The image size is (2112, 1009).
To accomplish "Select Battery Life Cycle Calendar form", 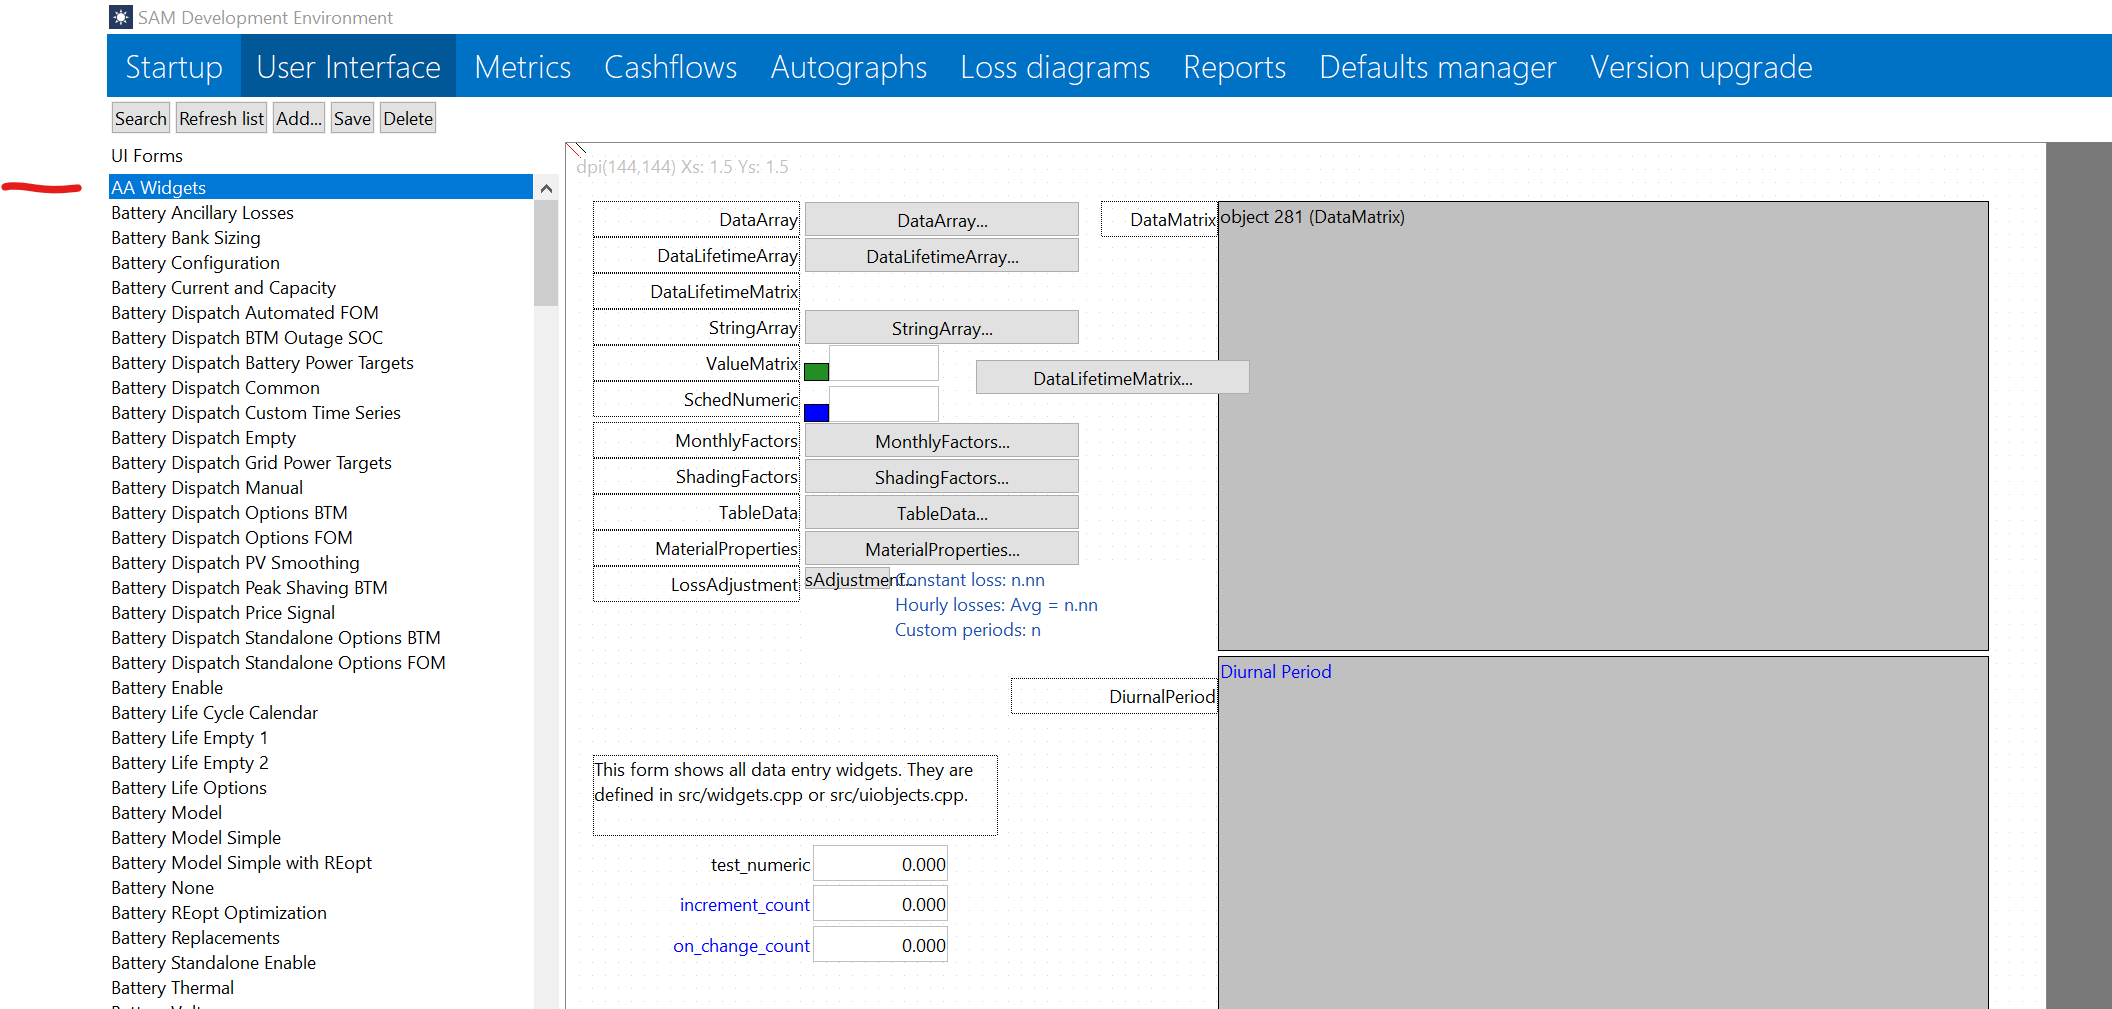I will [x=214, y=712].
